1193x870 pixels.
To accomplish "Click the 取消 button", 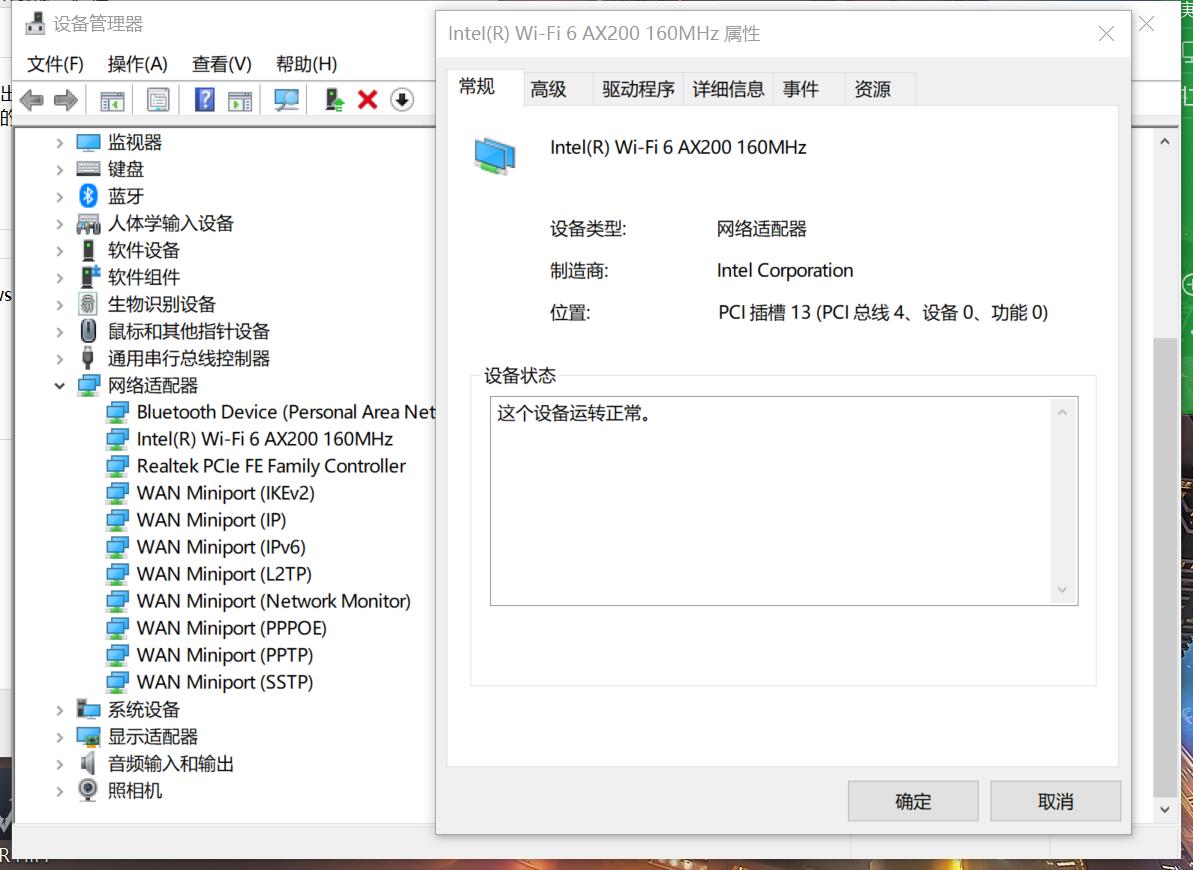I will (1055, 800).
